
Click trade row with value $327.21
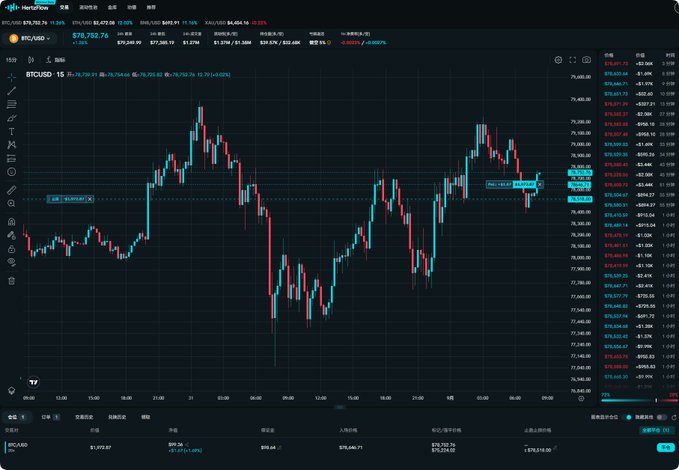639,104
